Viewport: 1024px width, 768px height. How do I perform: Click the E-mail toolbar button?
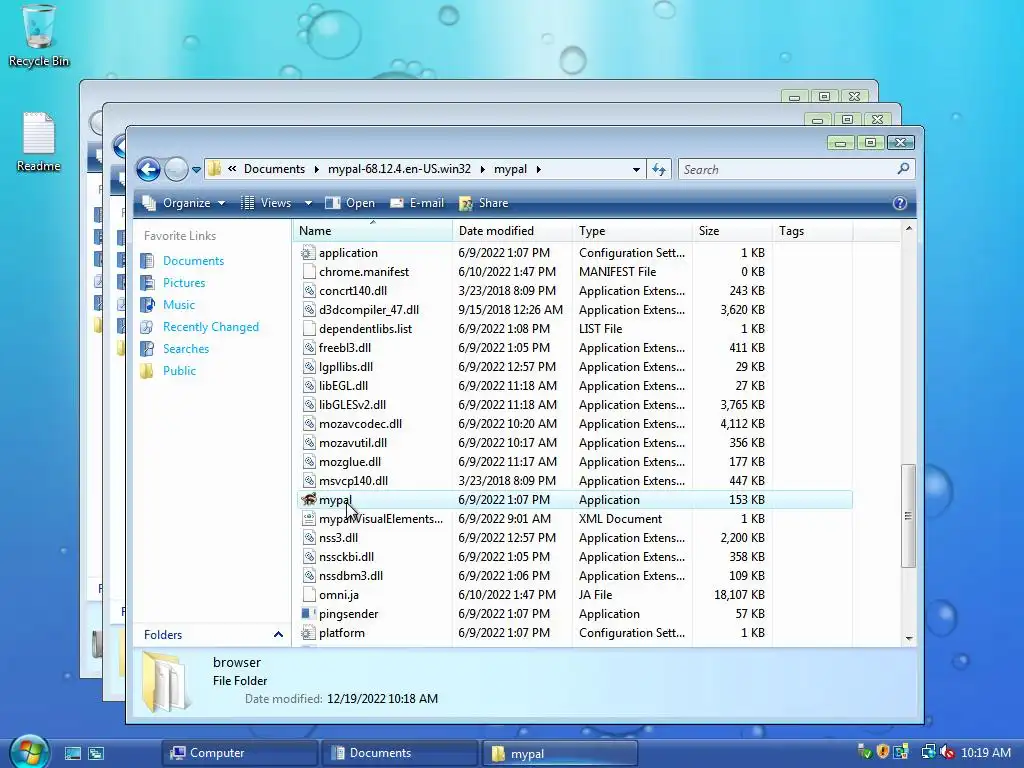click(x=417, y=203)
